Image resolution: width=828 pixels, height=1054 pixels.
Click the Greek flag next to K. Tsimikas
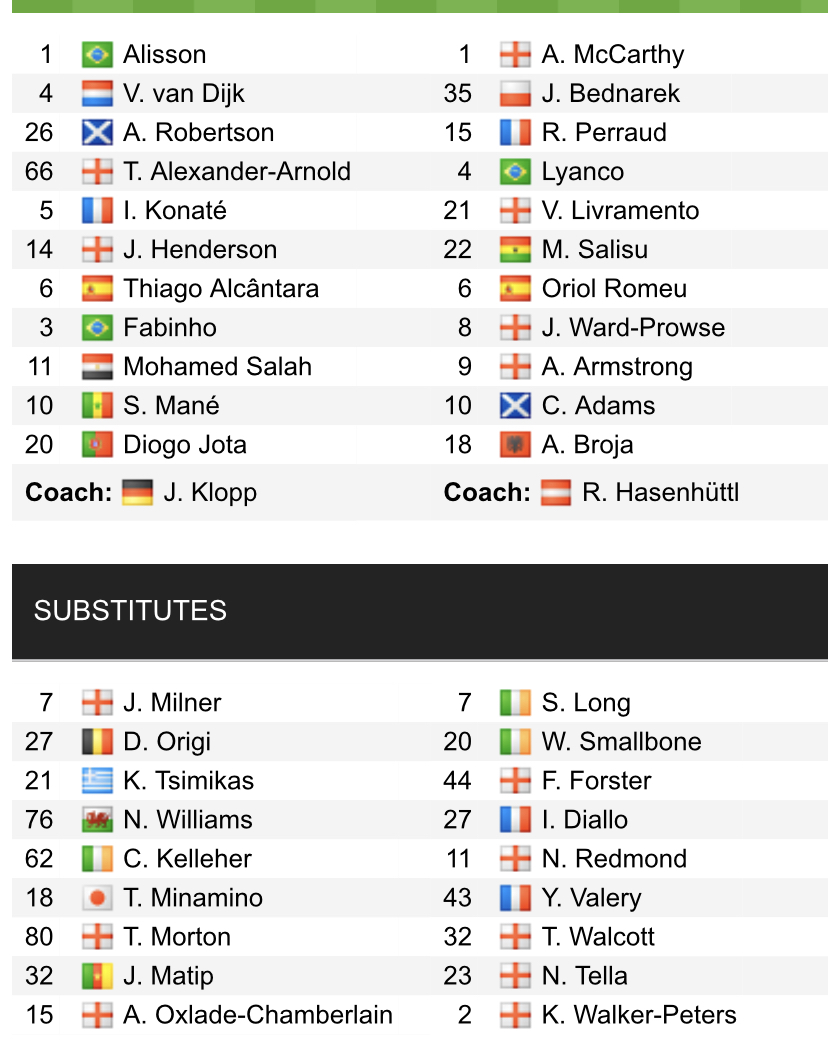point(97,781)
